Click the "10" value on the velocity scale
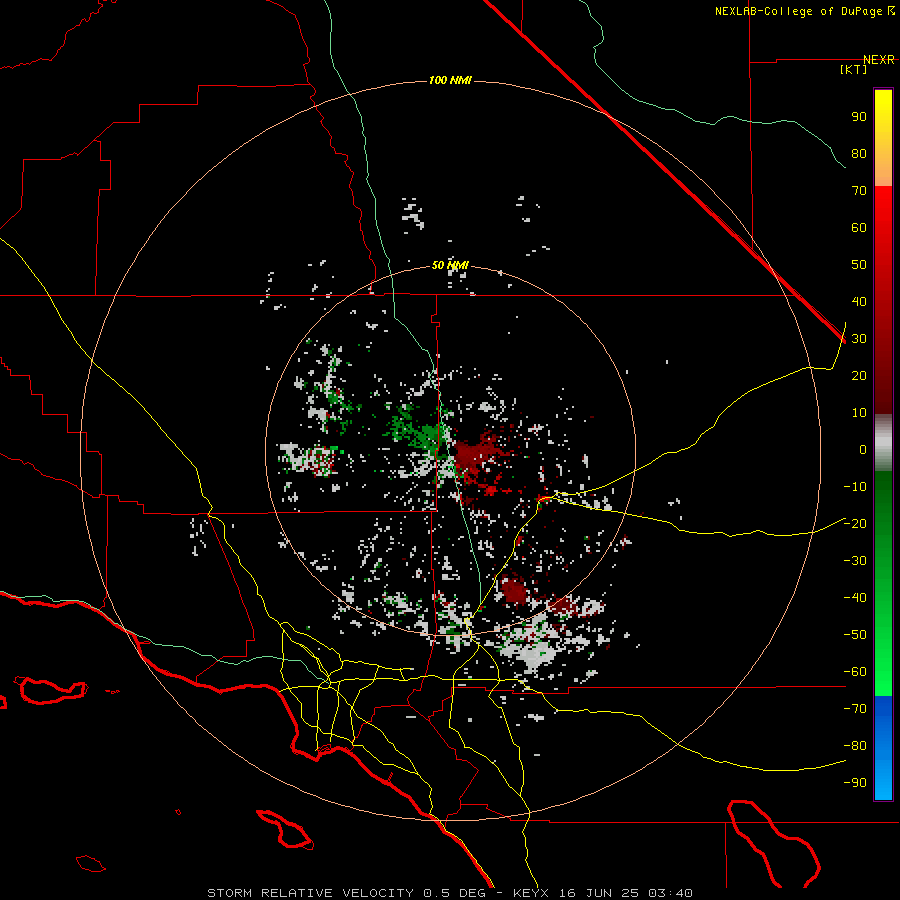 (x=859, y=413)
